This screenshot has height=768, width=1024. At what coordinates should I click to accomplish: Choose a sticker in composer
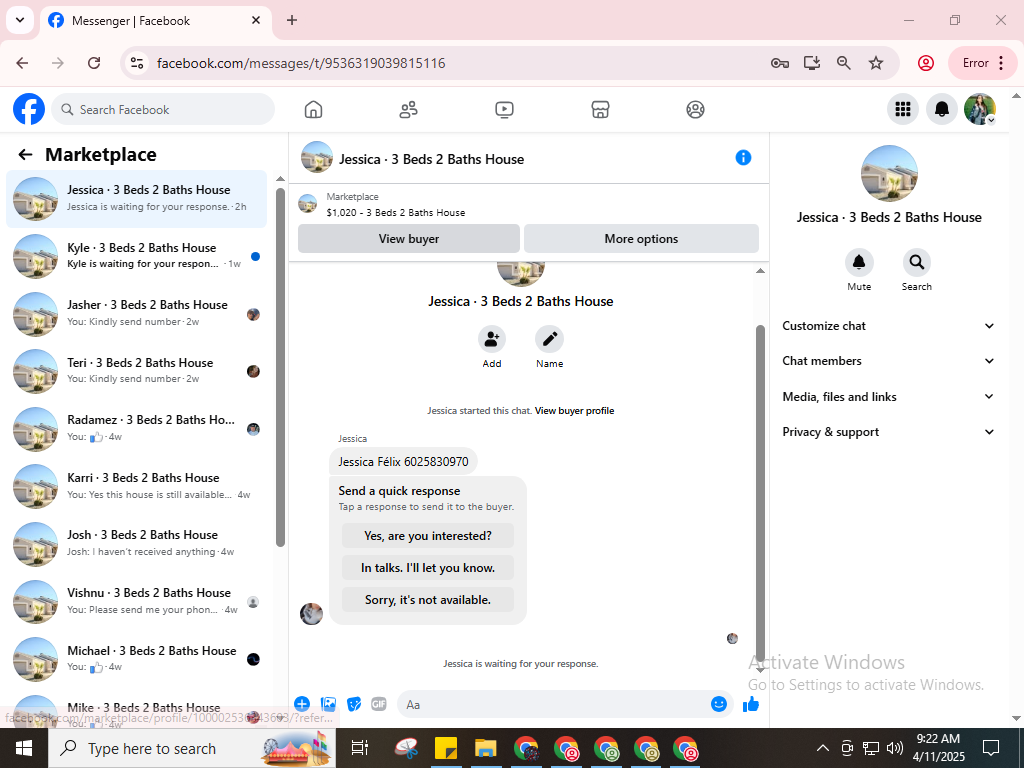pyautogui.click(x=354, y=704)
